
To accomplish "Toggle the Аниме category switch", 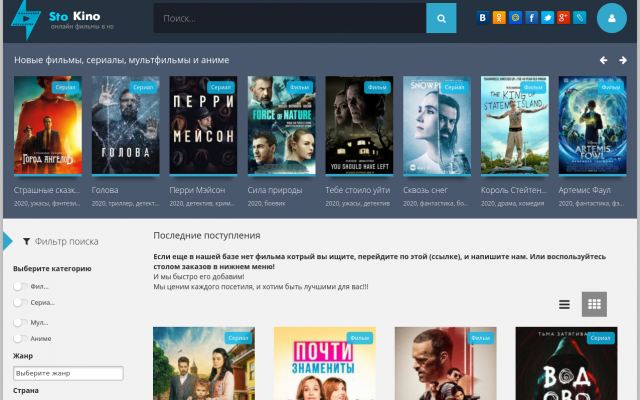I will click(x=20, y=338).
